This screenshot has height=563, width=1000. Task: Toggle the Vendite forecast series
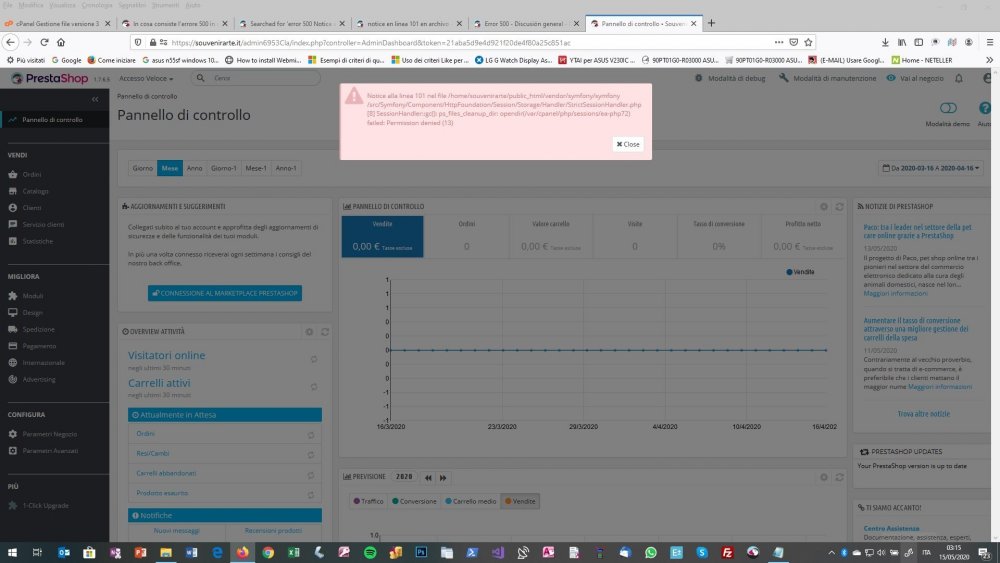pyautogui.click(x=520, y=501)
